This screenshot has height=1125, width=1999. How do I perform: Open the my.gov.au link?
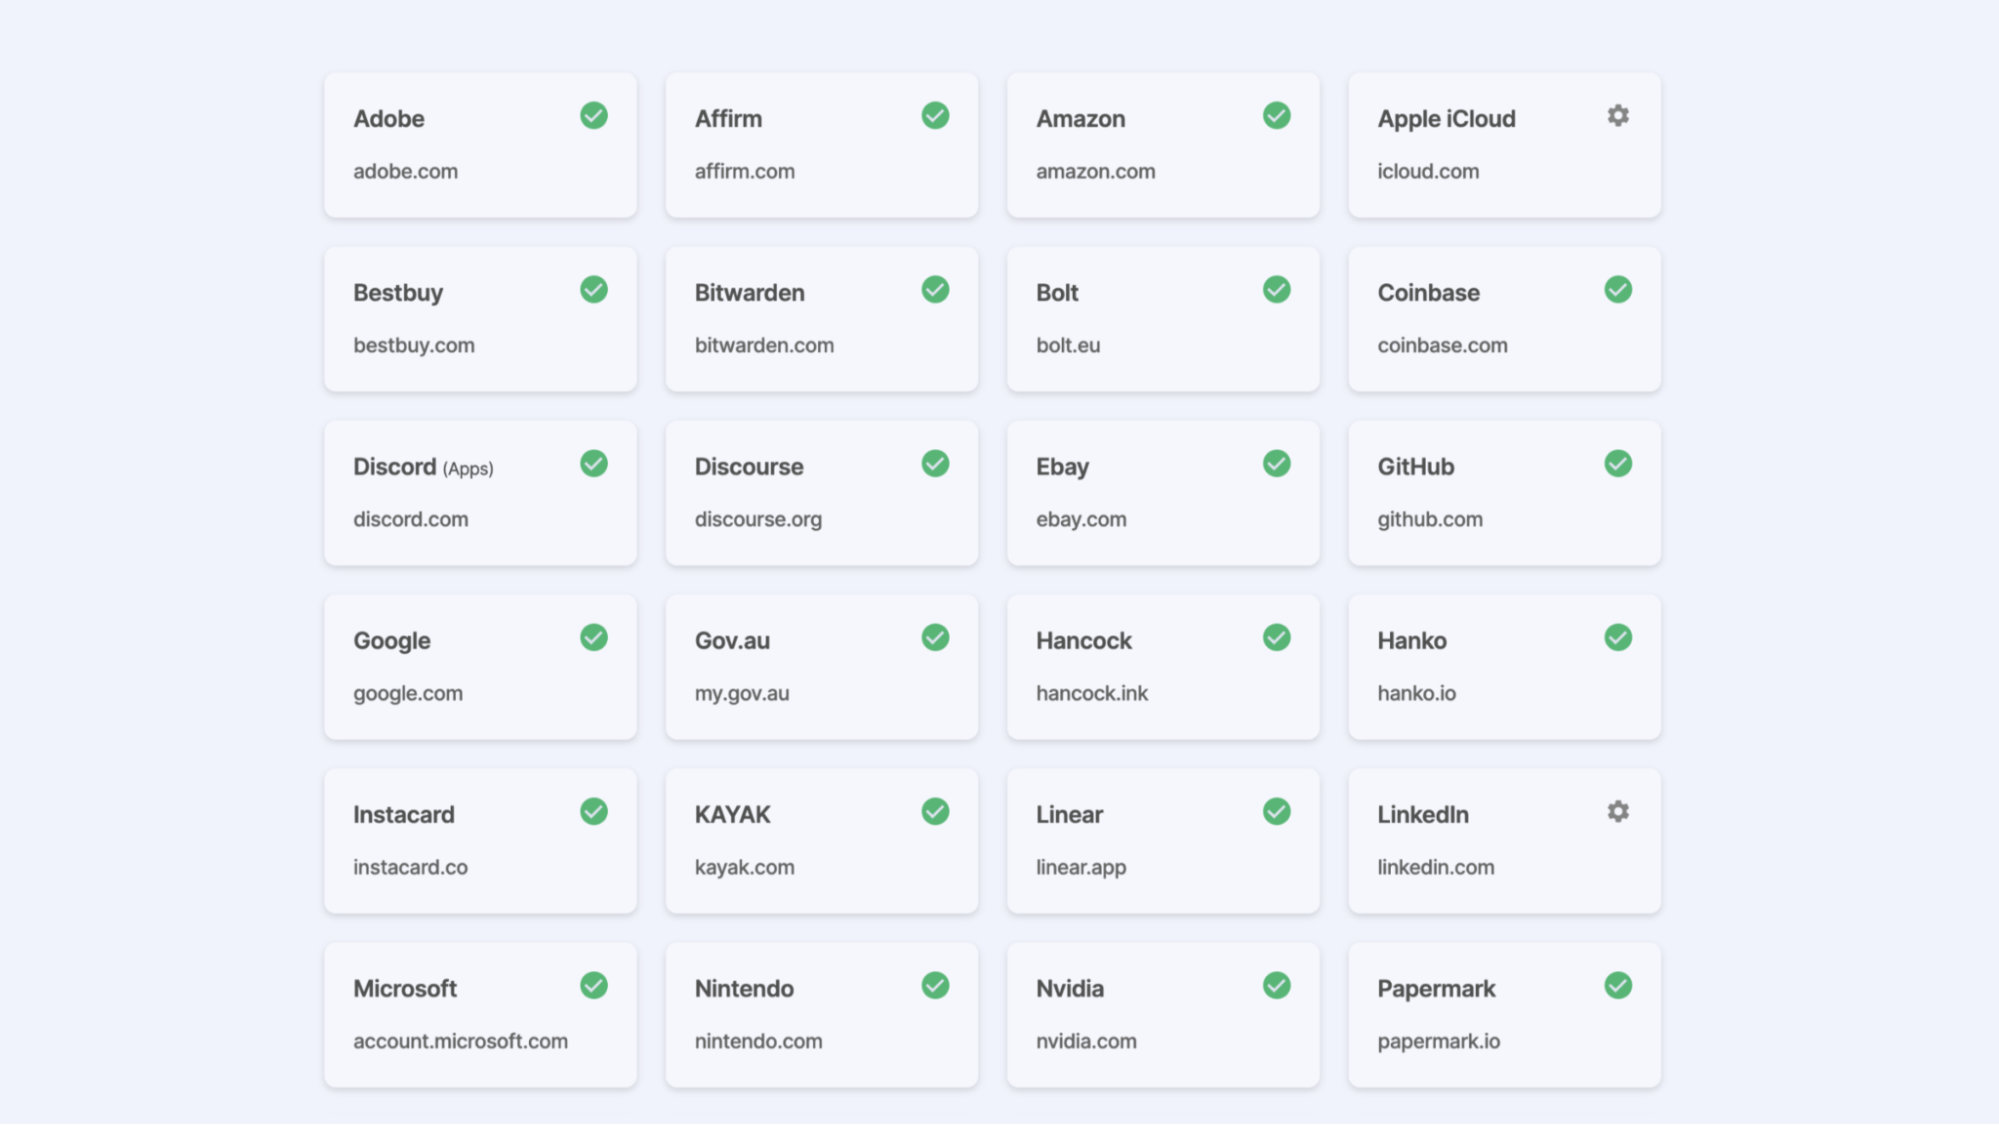tap(742, 692)
